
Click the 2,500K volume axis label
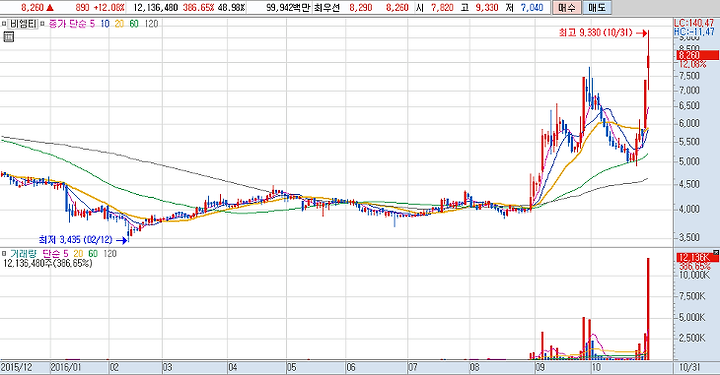point(692,338)
